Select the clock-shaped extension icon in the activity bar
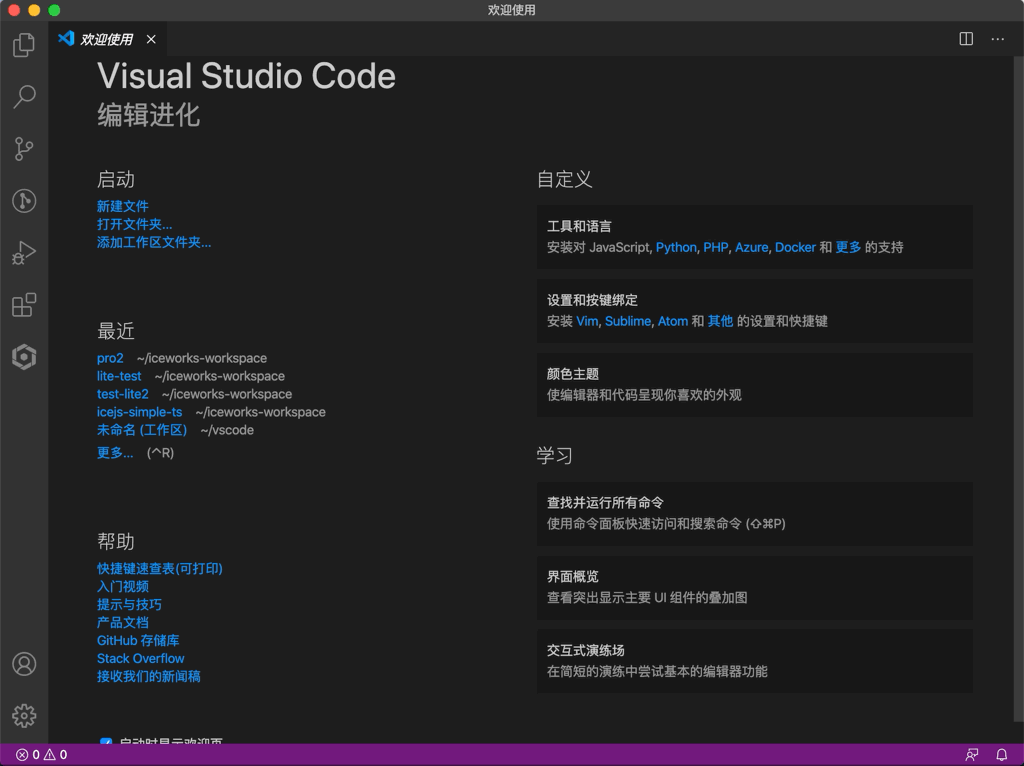The width and height of the screenshot is (1024, 766). (x=23, y=201)
